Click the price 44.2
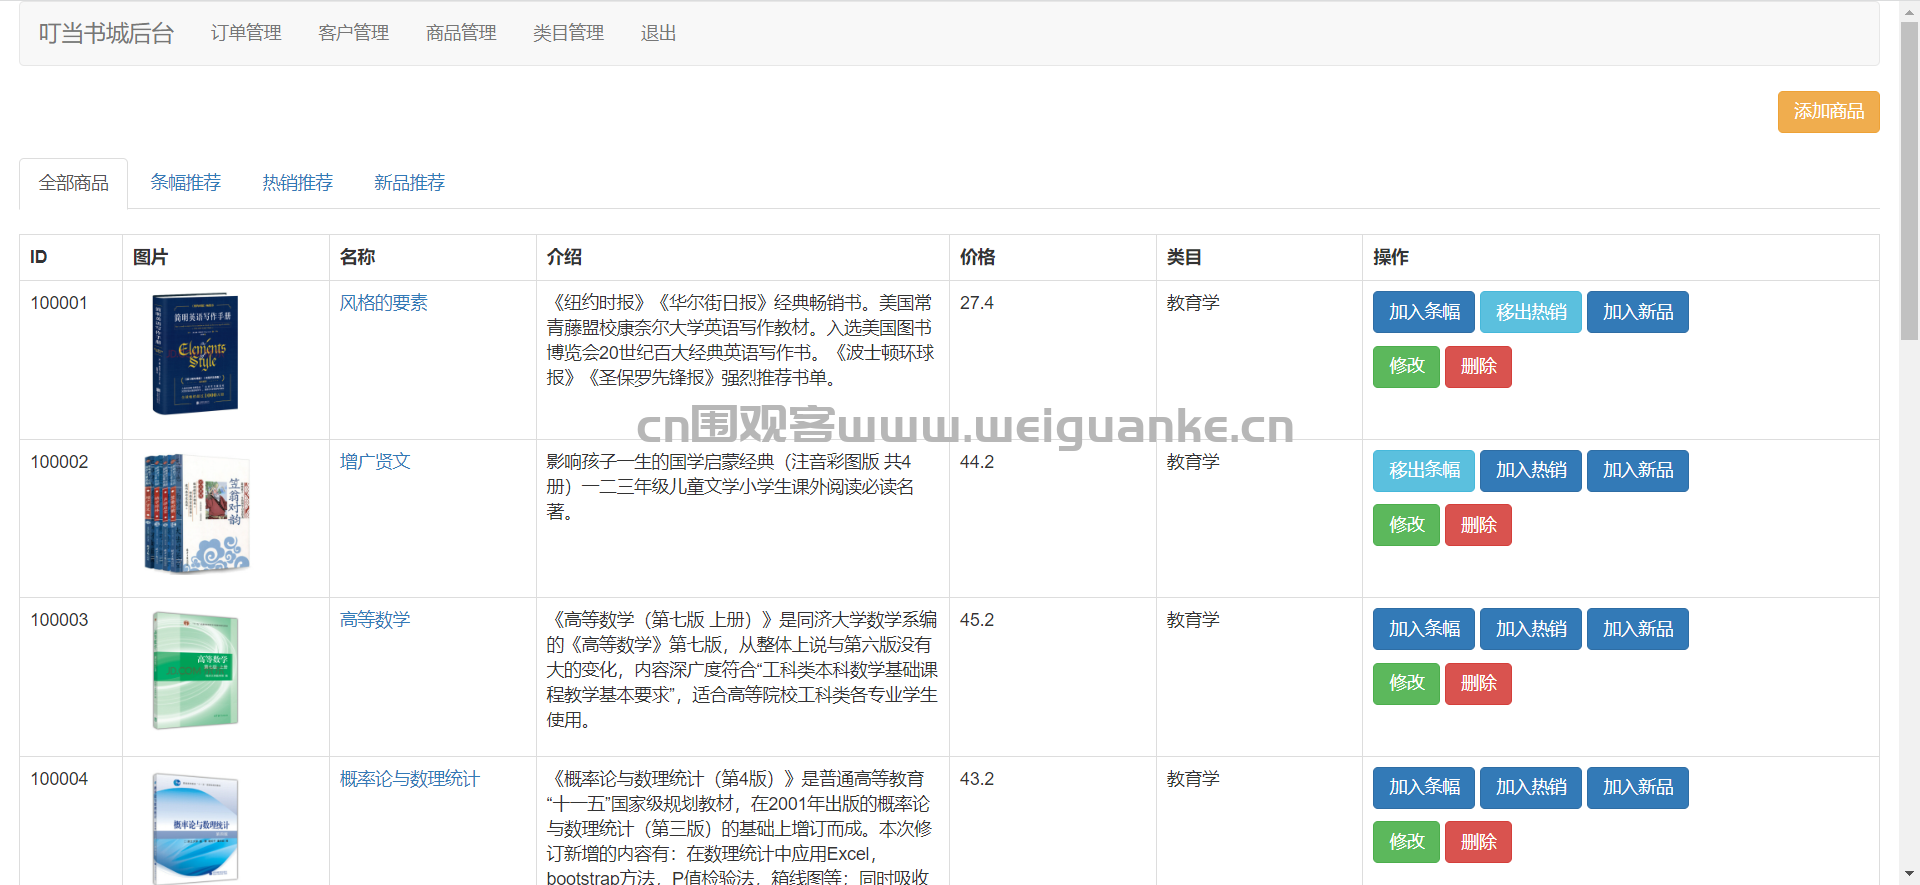The height and width of the screenshot is (885, 1920). pyautogui.click(x=977, y=462)
